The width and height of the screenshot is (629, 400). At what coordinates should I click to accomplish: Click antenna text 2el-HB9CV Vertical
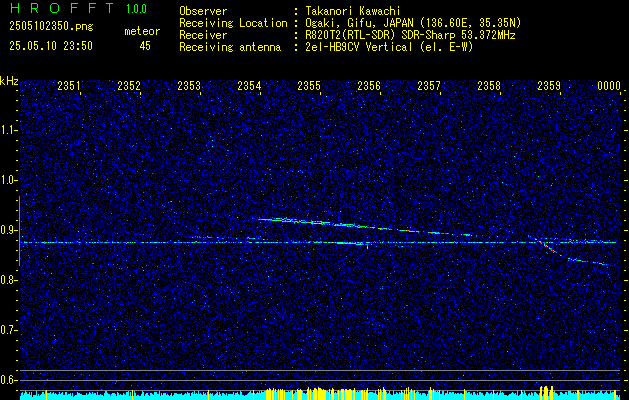point(359,47)
